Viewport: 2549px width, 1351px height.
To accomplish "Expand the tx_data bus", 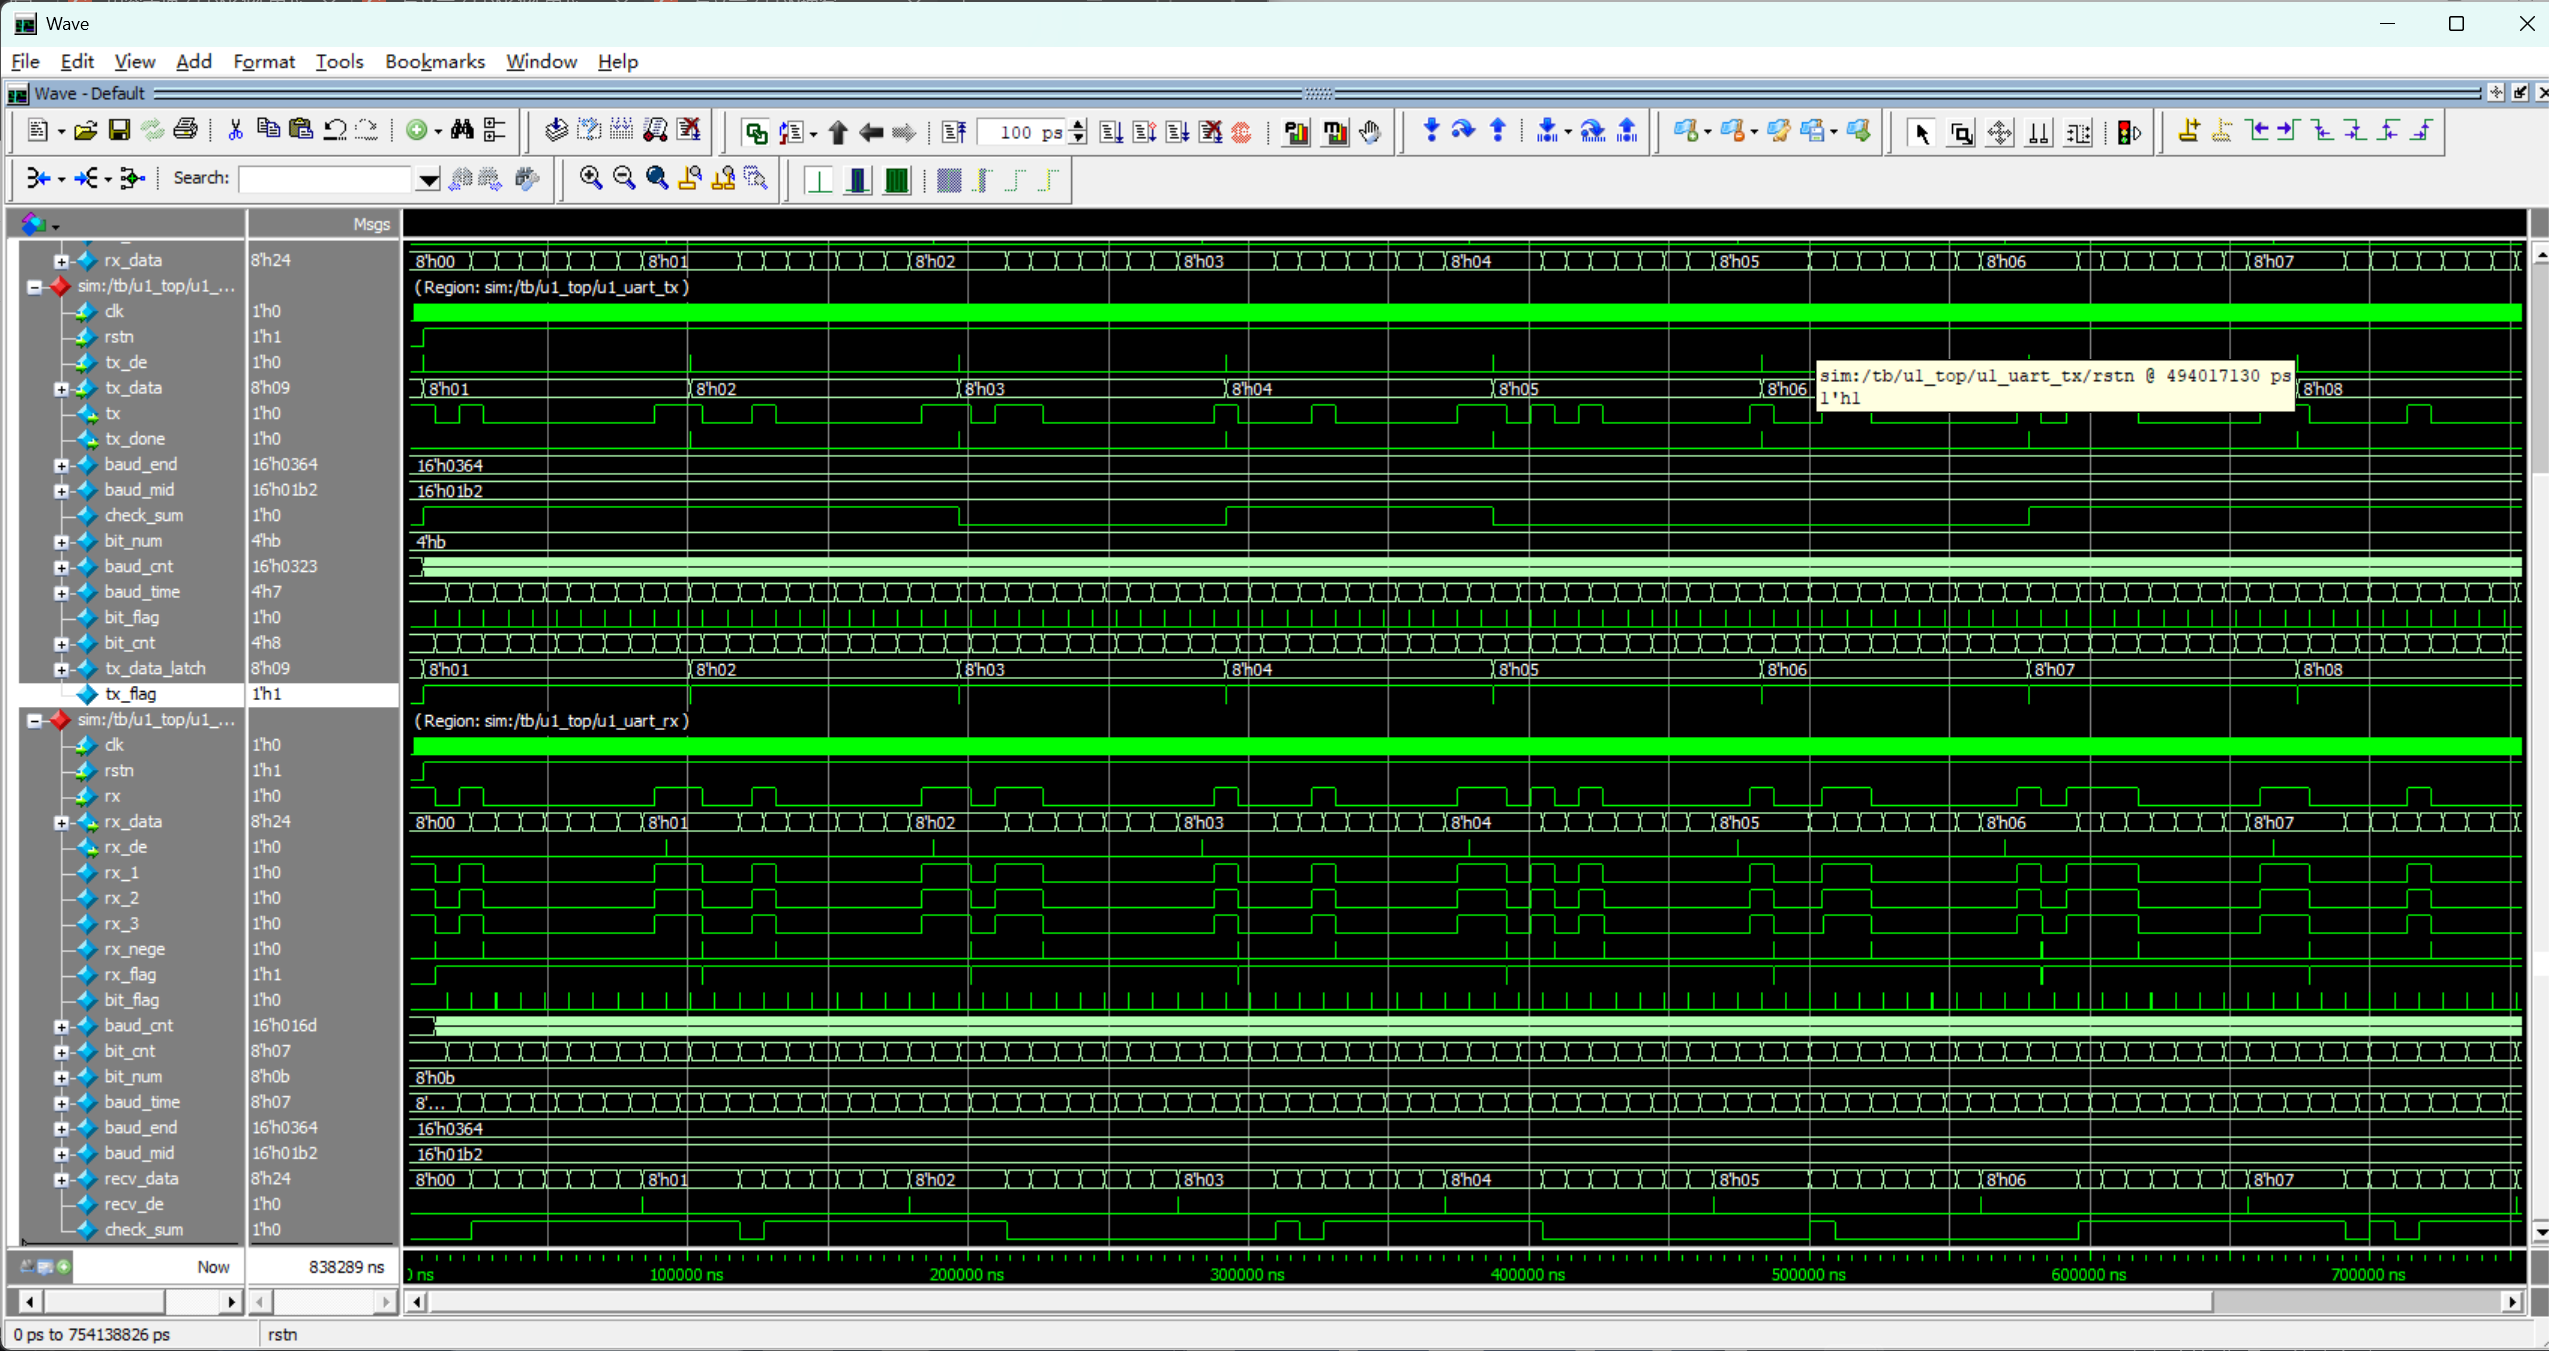I will tap(61, 389).
